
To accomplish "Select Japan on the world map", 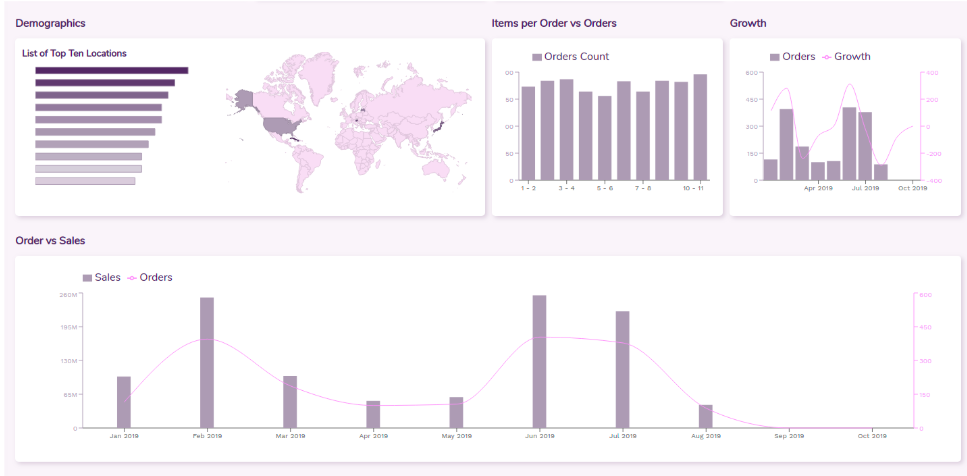I will click(439, 126).
